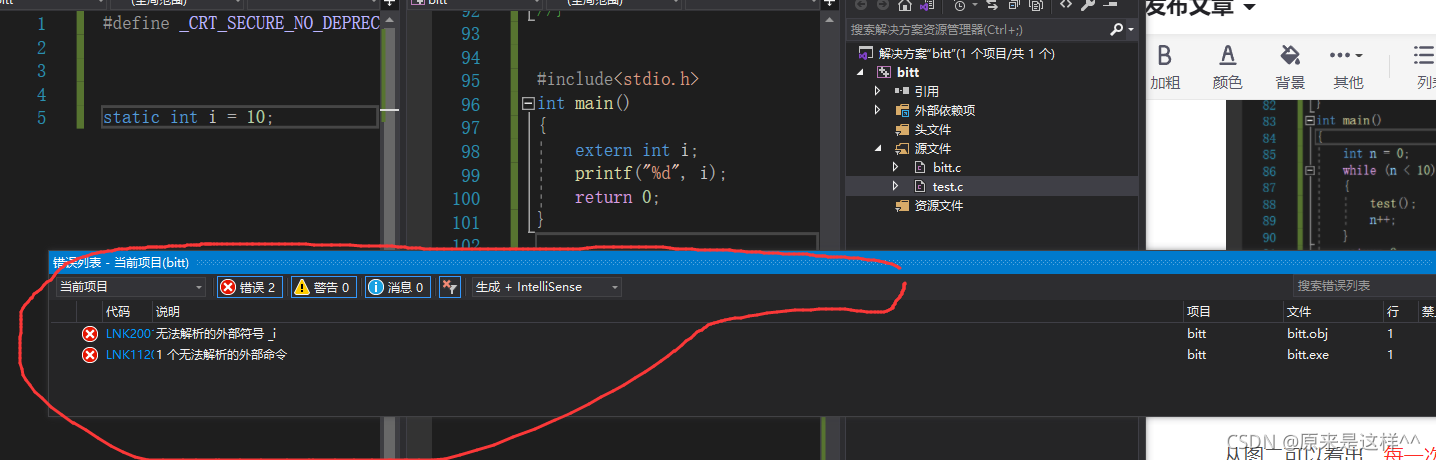Click the error icon on LNK1120 row
Image resolution: width=1436 pixels, height=460 pixels.
coord(89,354)
